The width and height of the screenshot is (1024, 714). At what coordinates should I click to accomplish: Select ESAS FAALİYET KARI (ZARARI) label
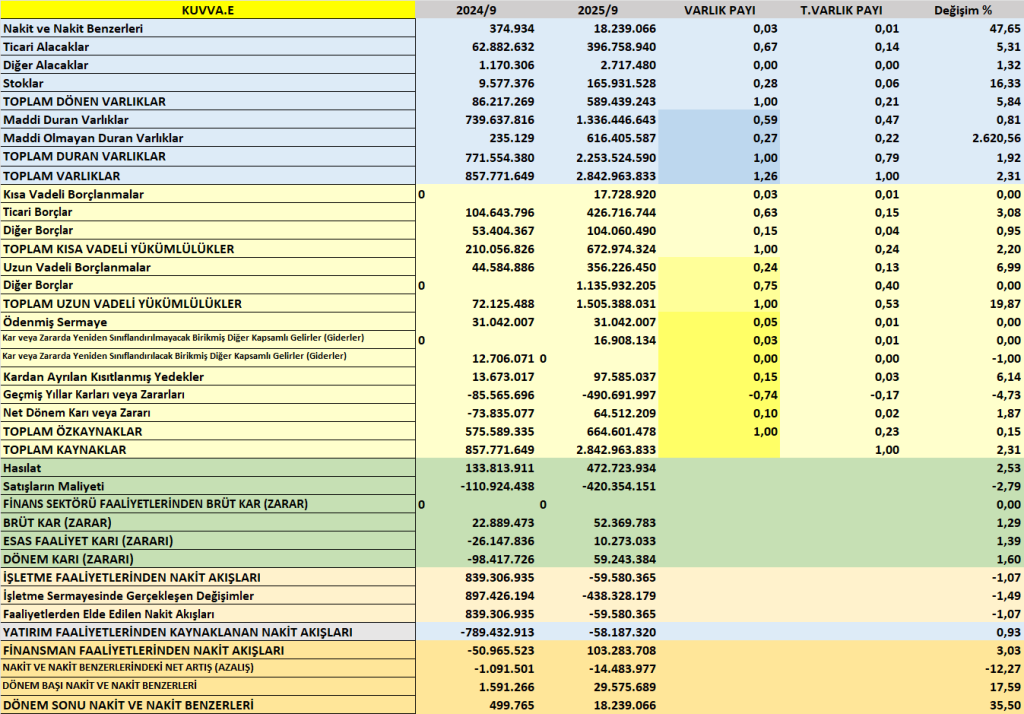[x=88, y=542]
